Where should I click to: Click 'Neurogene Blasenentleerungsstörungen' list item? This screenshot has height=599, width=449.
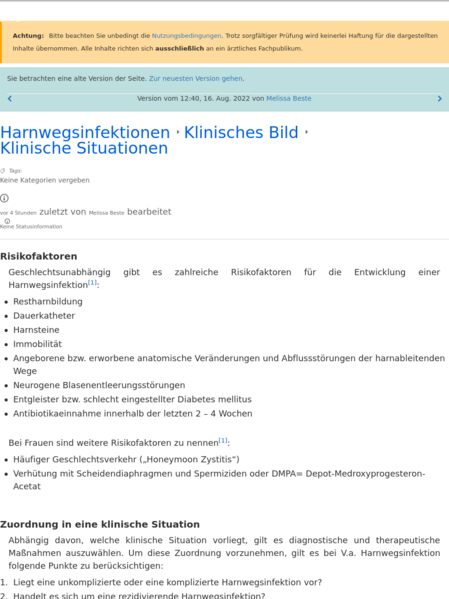(x=99, y=385)
